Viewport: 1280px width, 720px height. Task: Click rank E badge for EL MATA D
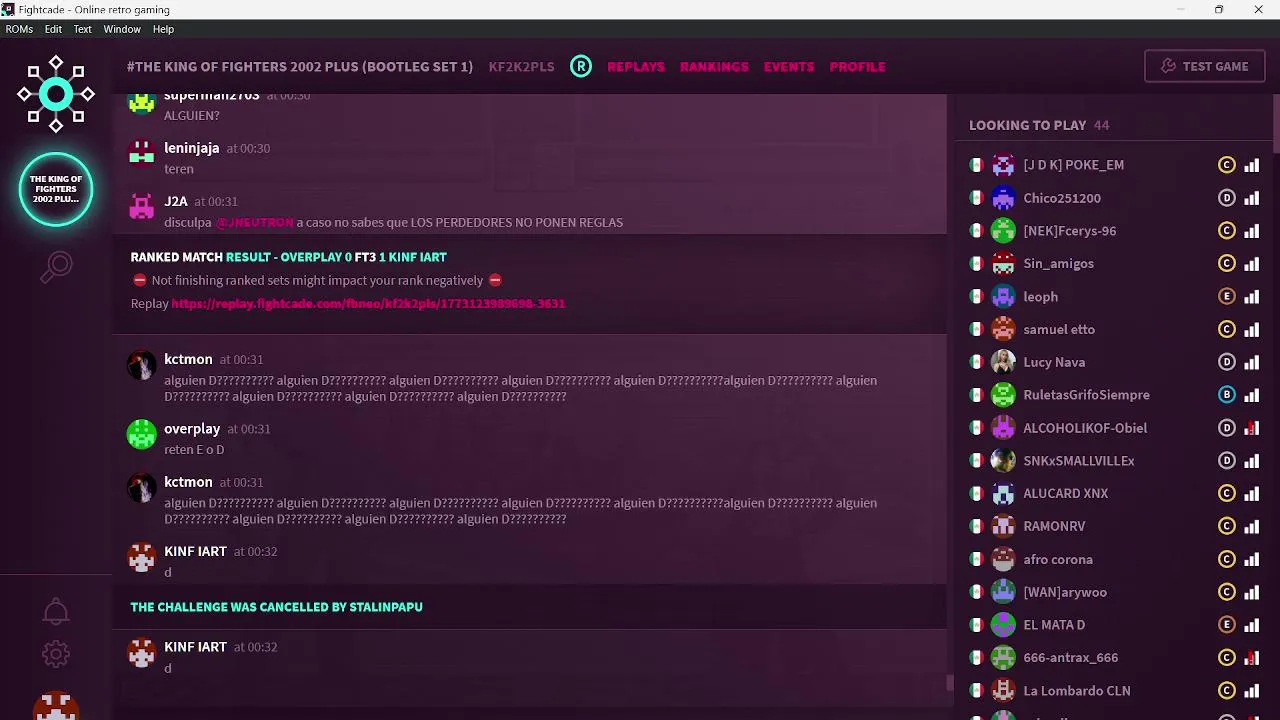point(1227,625)
